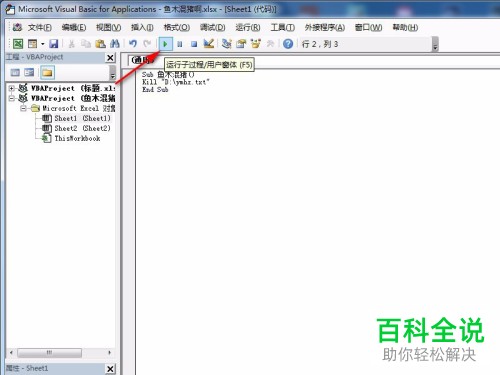
Task: Close the 工程 - VBAProject panel
Action: [110, 58]
